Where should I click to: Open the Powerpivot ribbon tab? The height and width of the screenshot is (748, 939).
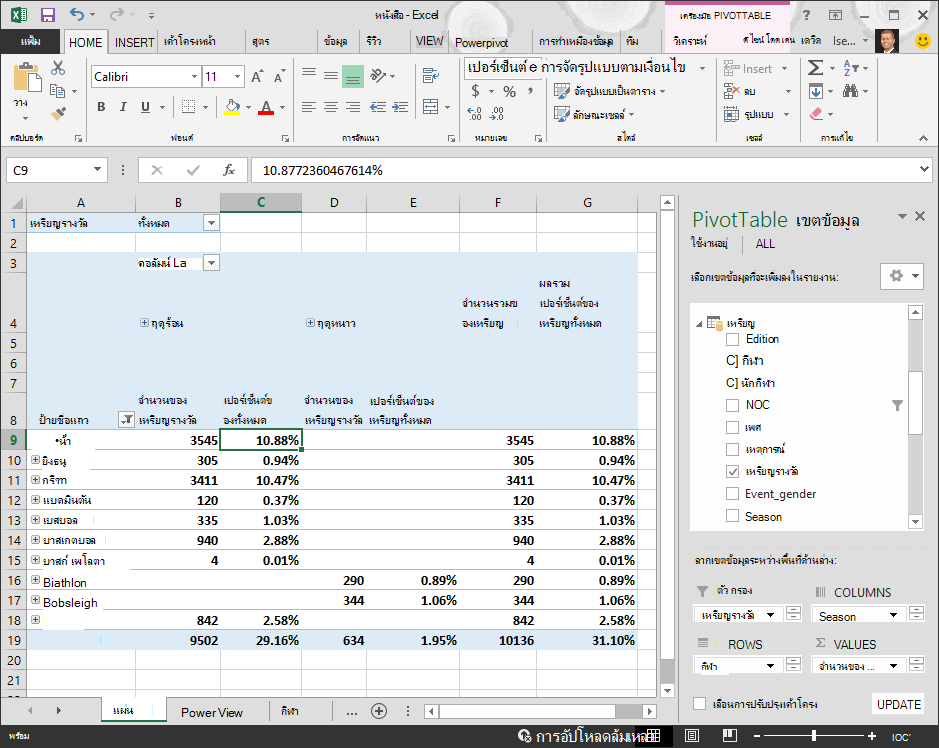pyautogui.click(x=481, y=43)
